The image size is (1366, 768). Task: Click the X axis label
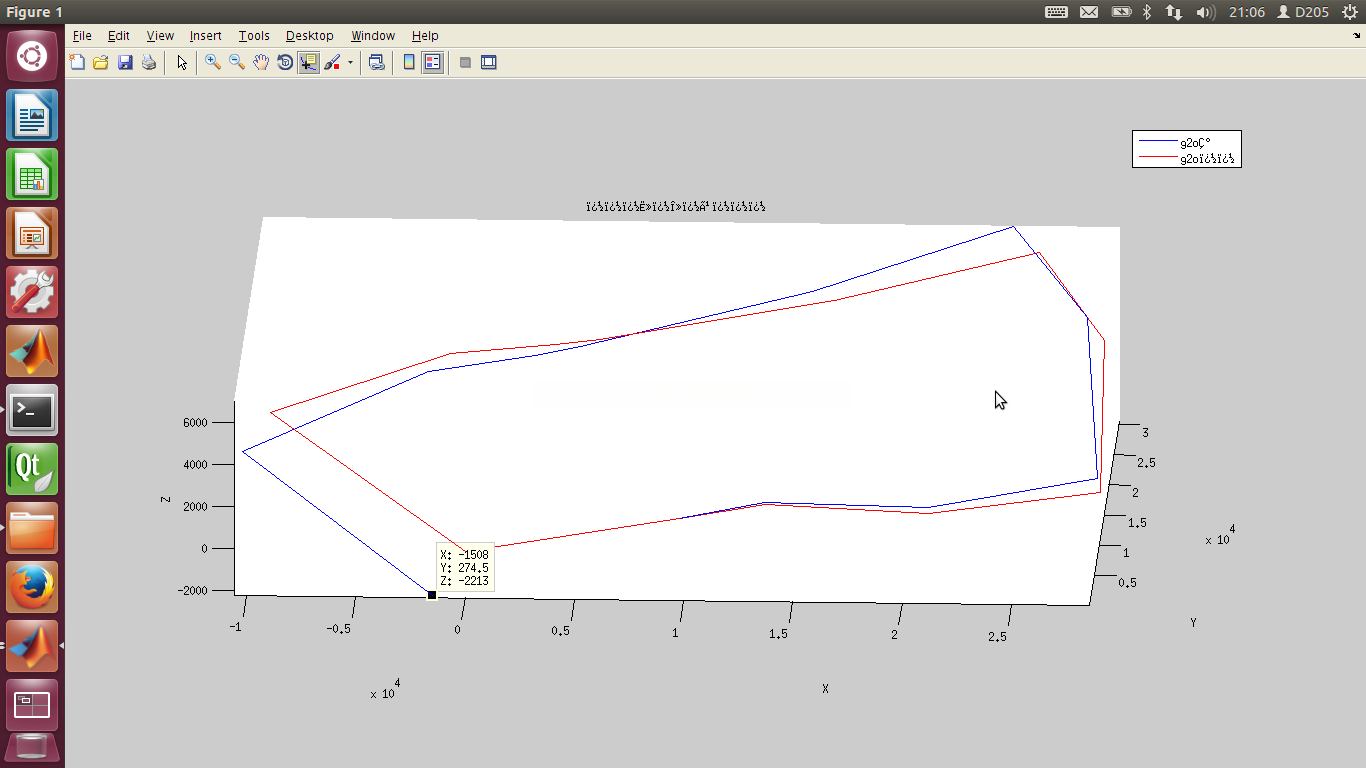coord(825,688)
